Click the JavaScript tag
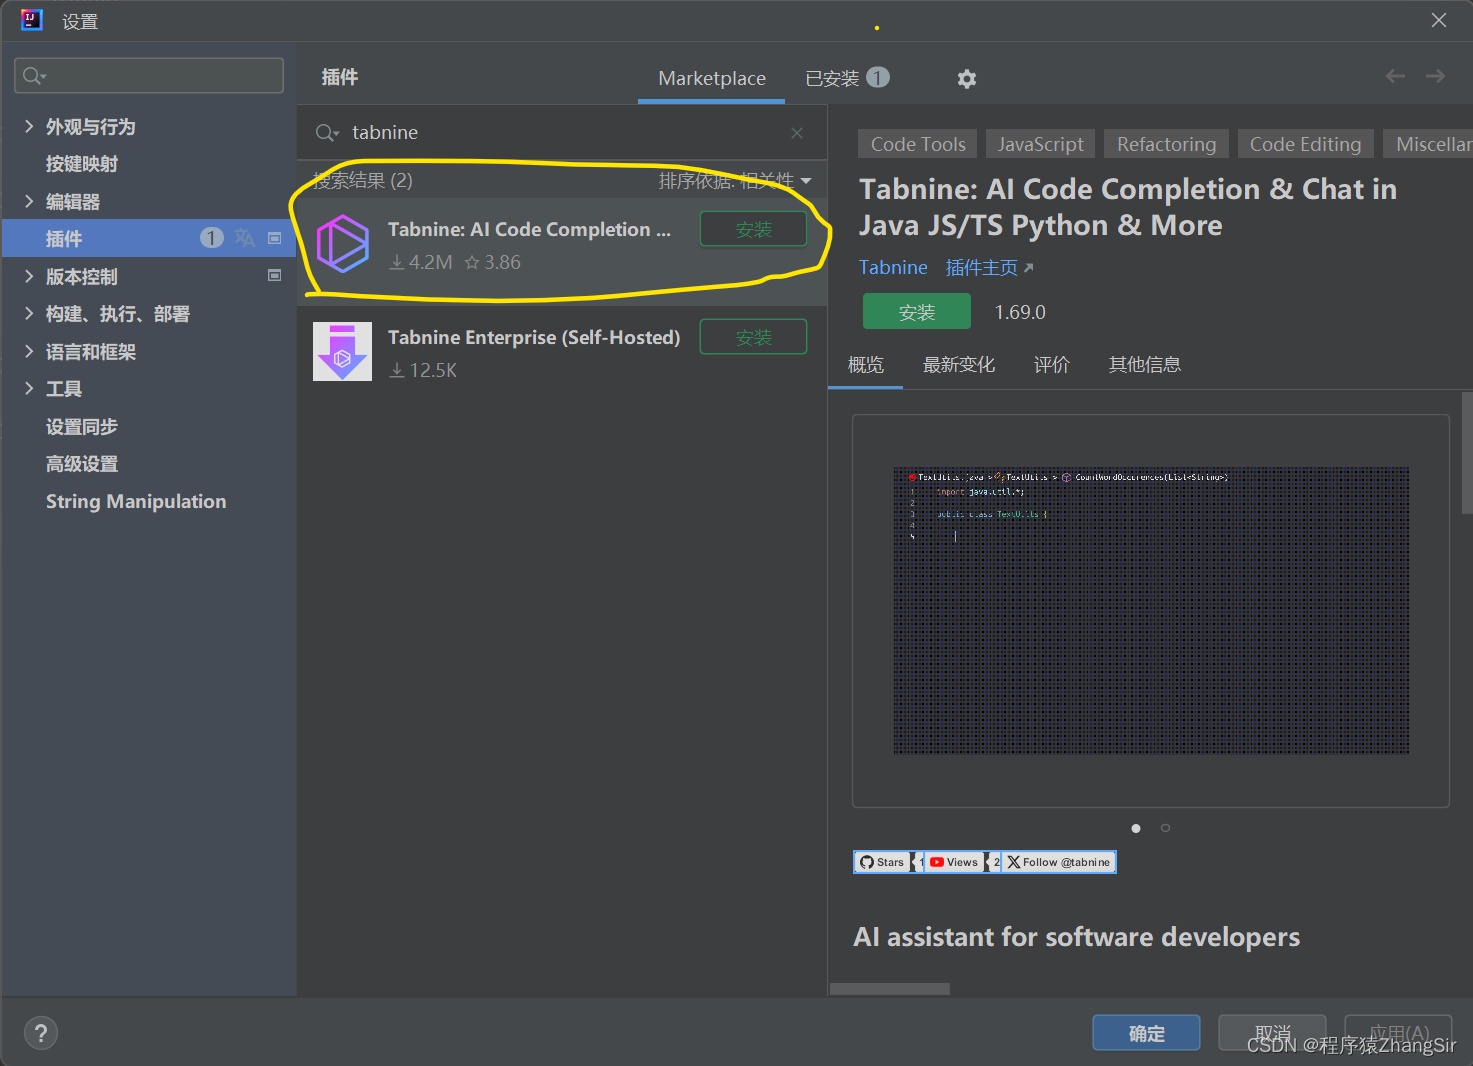This screenshot has width=1473, height=1066. point(1040,144)
